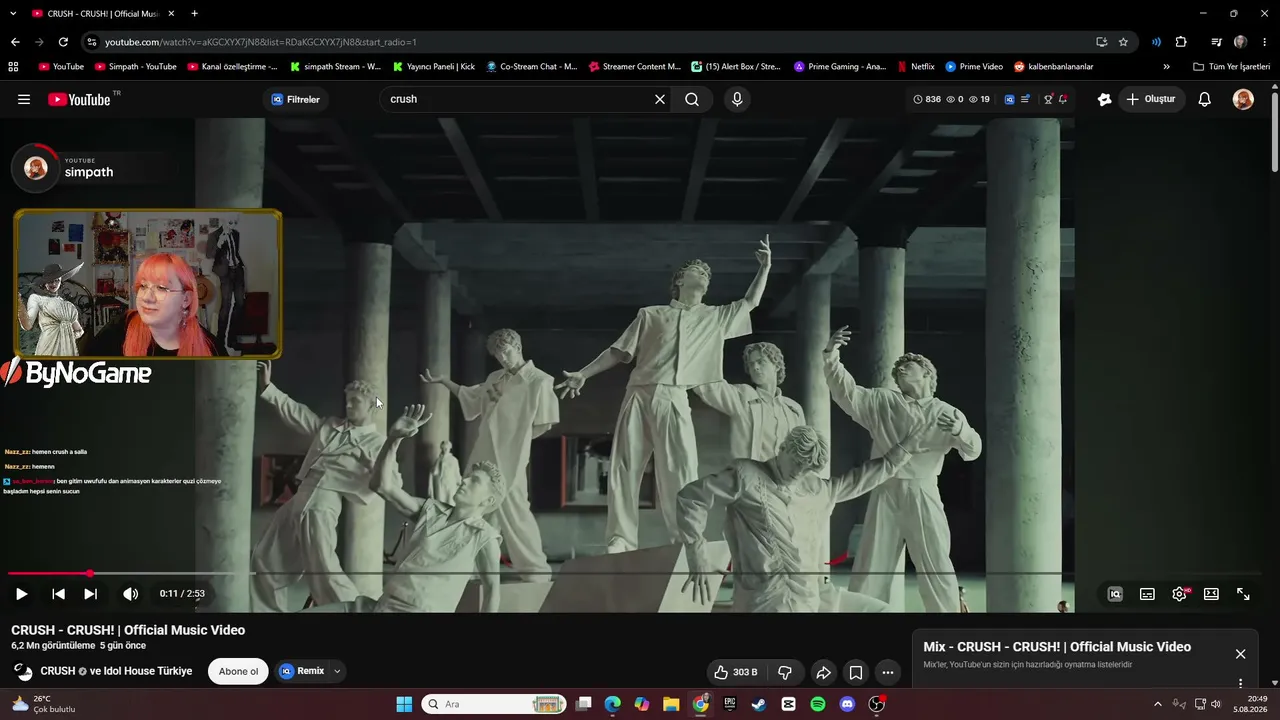1280x720 pixels.
Task: Install app icon in address bar
Action: pyautogui.click(x=1101, y=42)
